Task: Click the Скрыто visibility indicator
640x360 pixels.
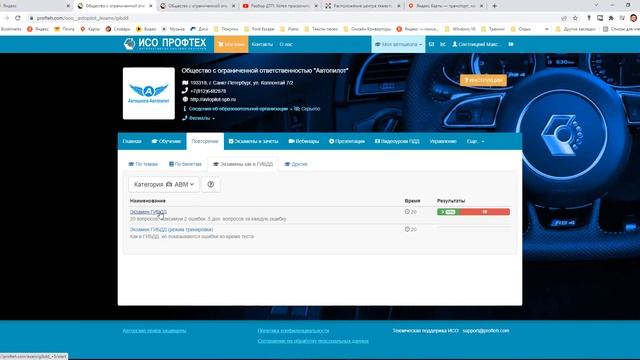Action: pos(307,109)
